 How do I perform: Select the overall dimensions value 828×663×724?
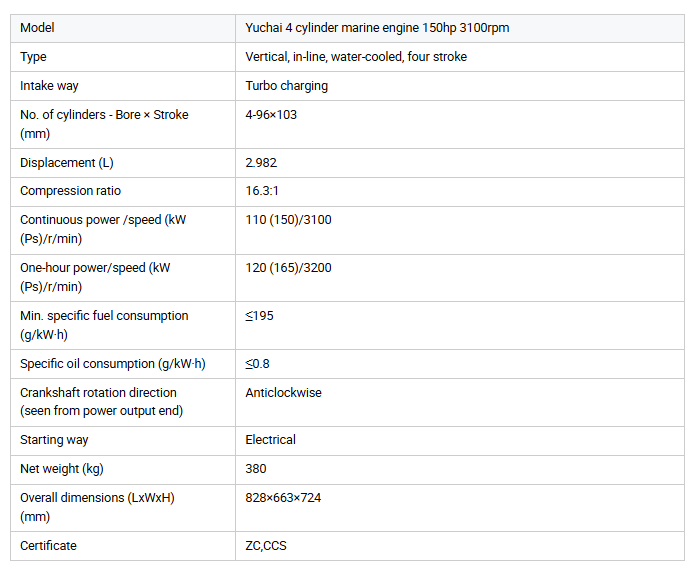[x=283, y=498]
